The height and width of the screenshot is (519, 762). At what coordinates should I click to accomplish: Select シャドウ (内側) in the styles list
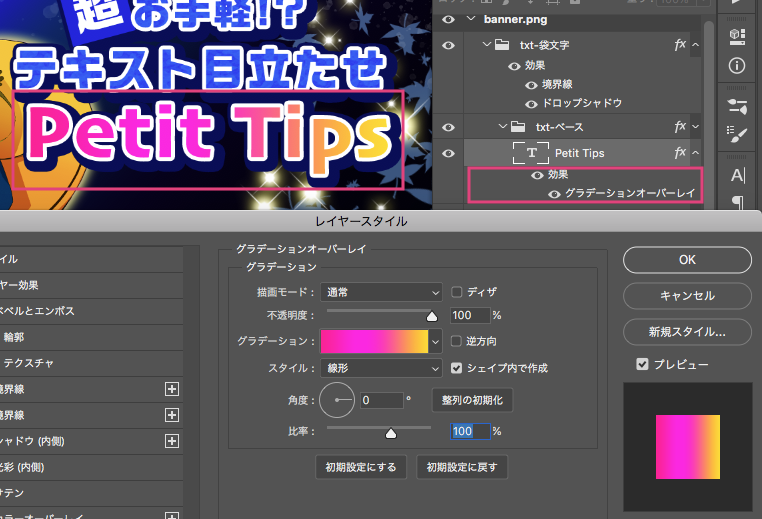point(91,441)
